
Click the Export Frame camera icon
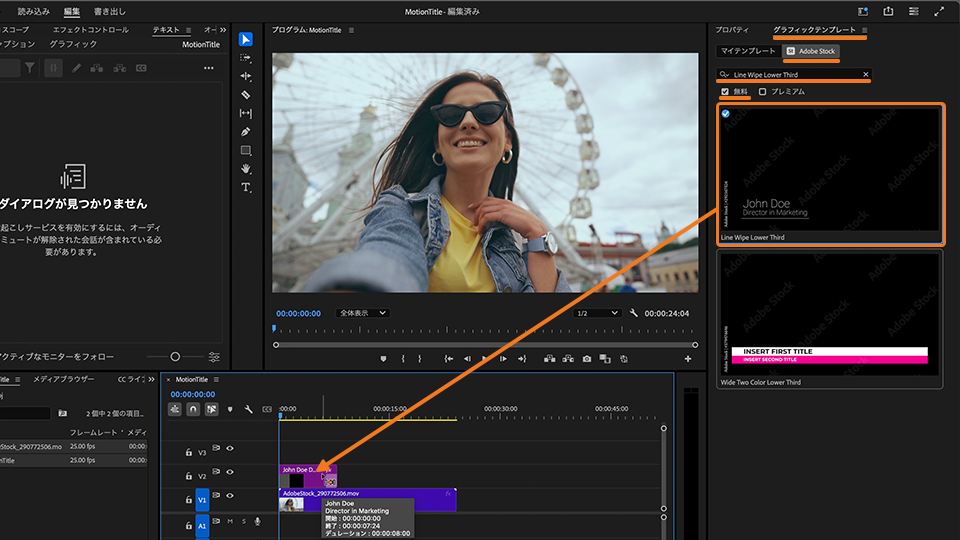(587, 358)
